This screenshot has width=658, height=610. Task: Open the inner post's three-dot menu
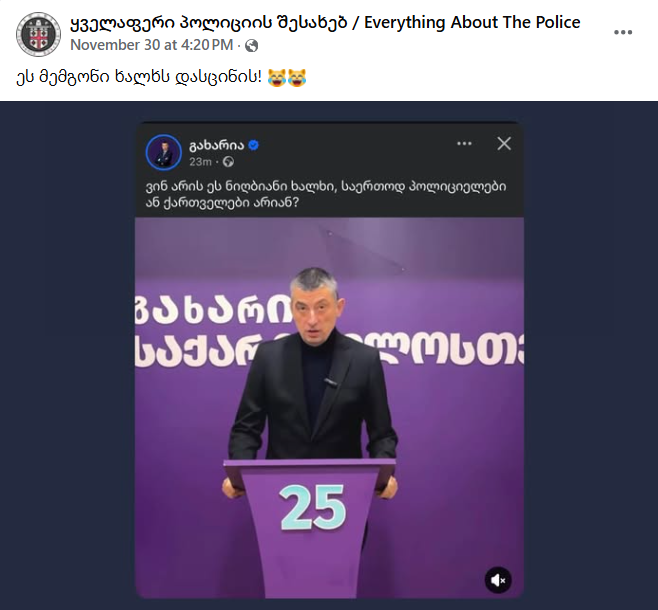[464, 143]
